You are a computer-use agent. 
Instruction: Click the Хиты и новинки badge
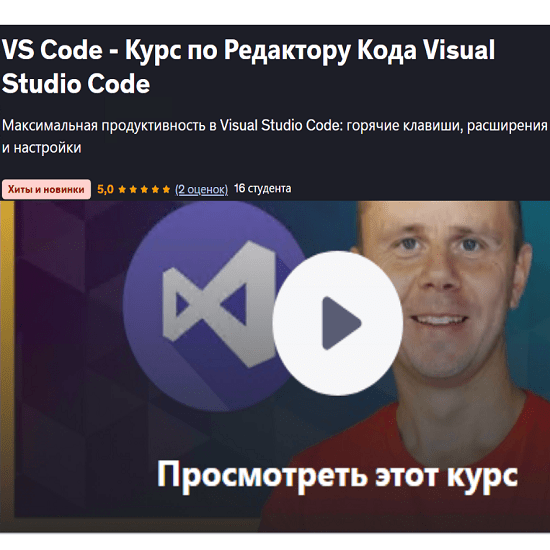coord(46,189)
